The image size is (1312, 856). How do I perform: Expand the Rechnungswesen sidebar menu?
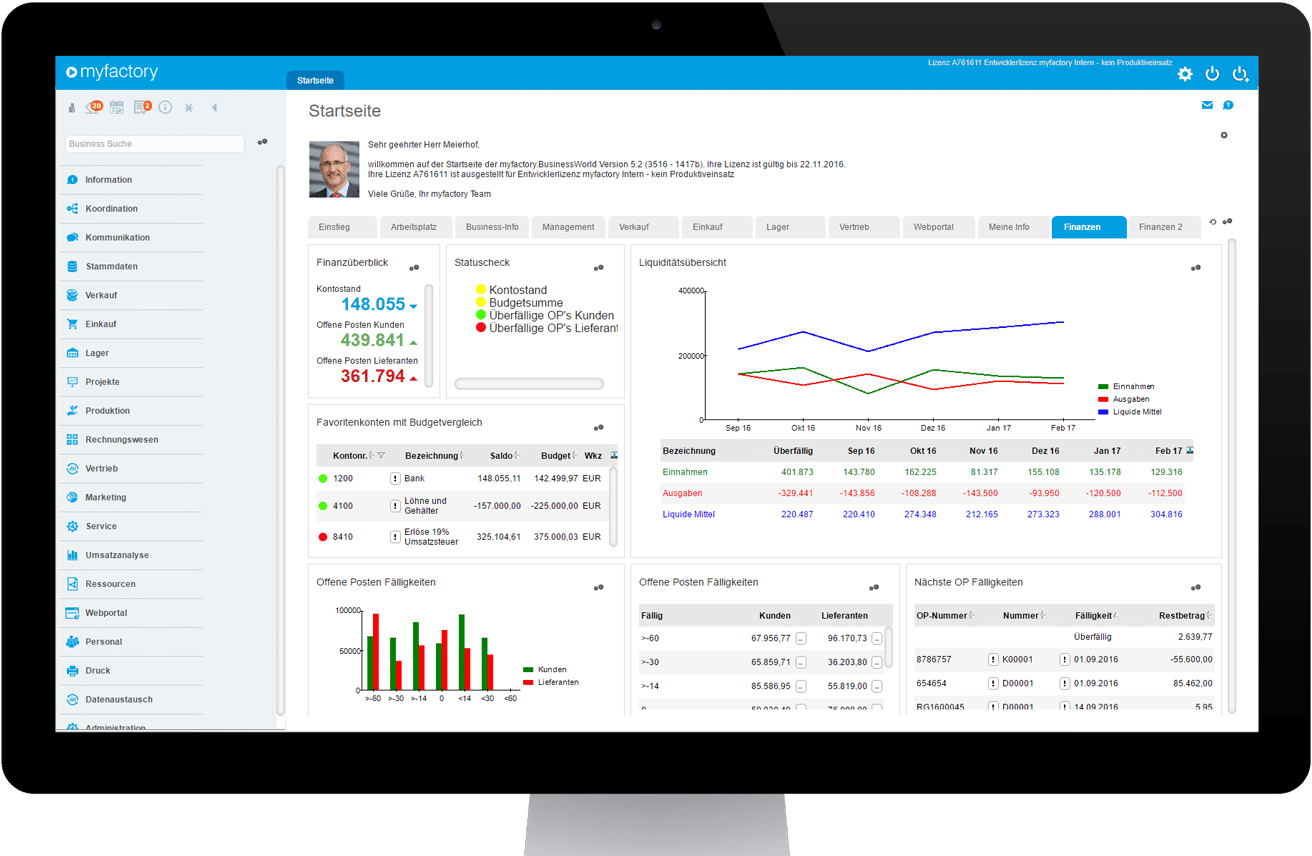tap(121, 440)
